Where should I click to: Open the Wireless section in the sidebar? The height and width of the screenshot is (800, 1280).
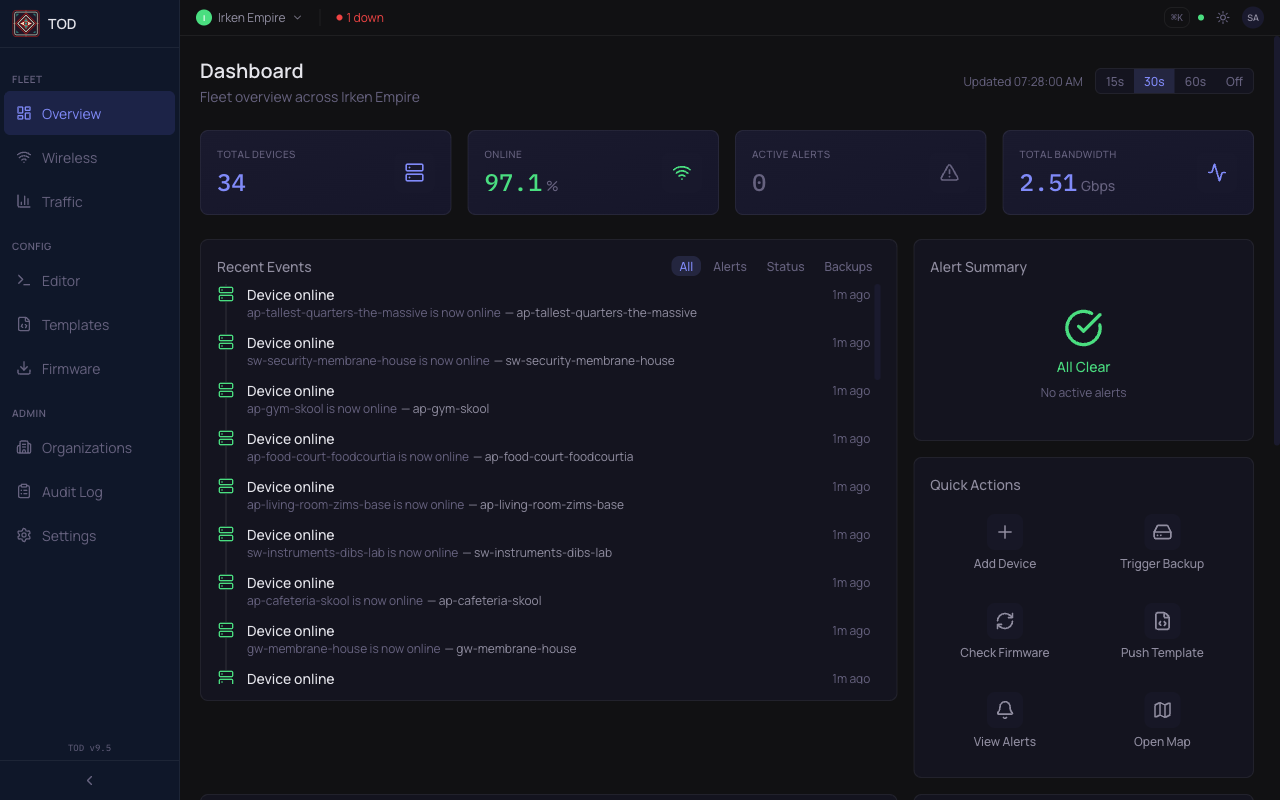pyautogui.click(x=70, y=157)
